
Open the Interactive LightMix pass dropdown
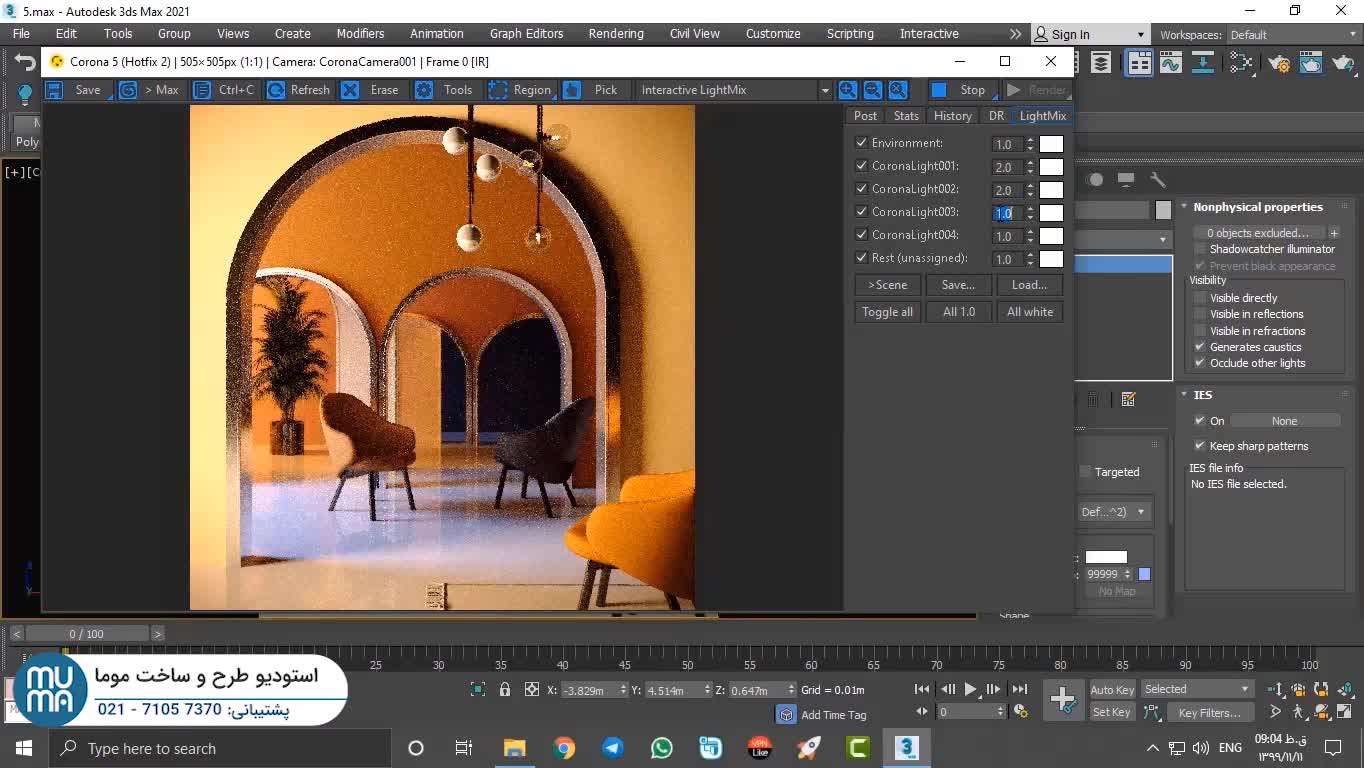[x=825, y=90]
